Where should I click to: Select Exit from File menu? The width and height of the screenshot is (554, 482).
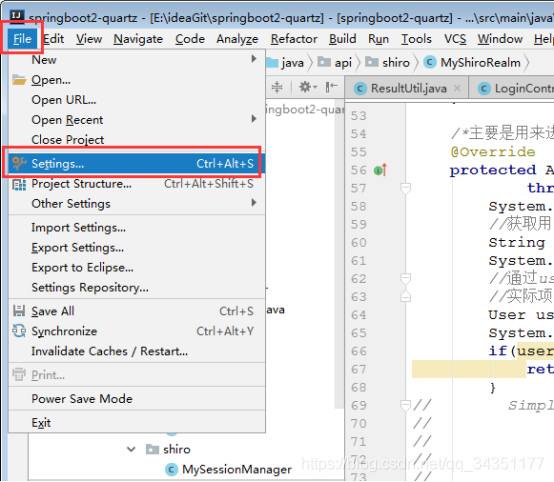[137, 423]
